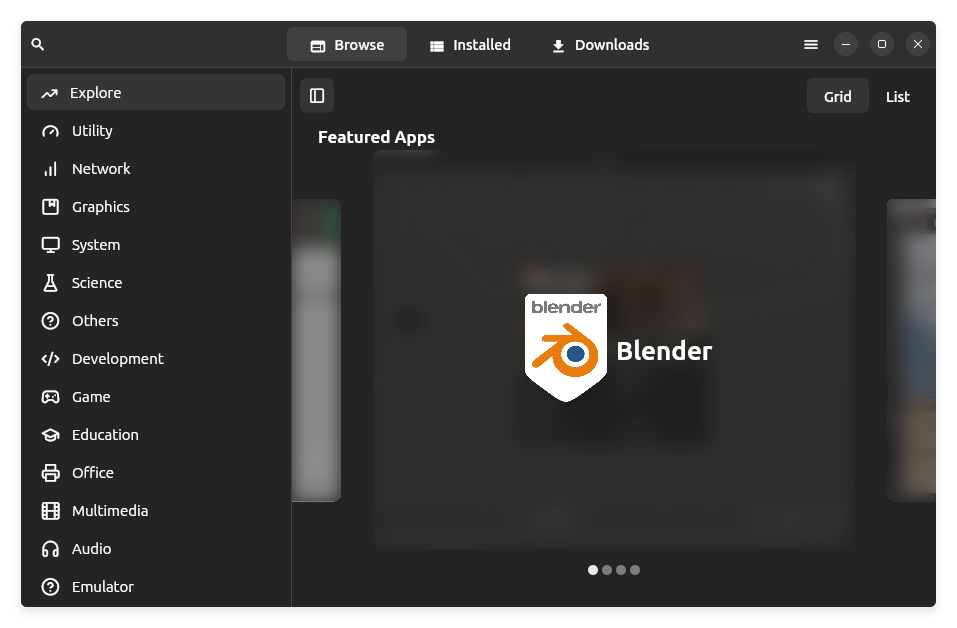Switch to the Installed tab
The width and height of the screenshot is (957, 628).
point(470,45)
